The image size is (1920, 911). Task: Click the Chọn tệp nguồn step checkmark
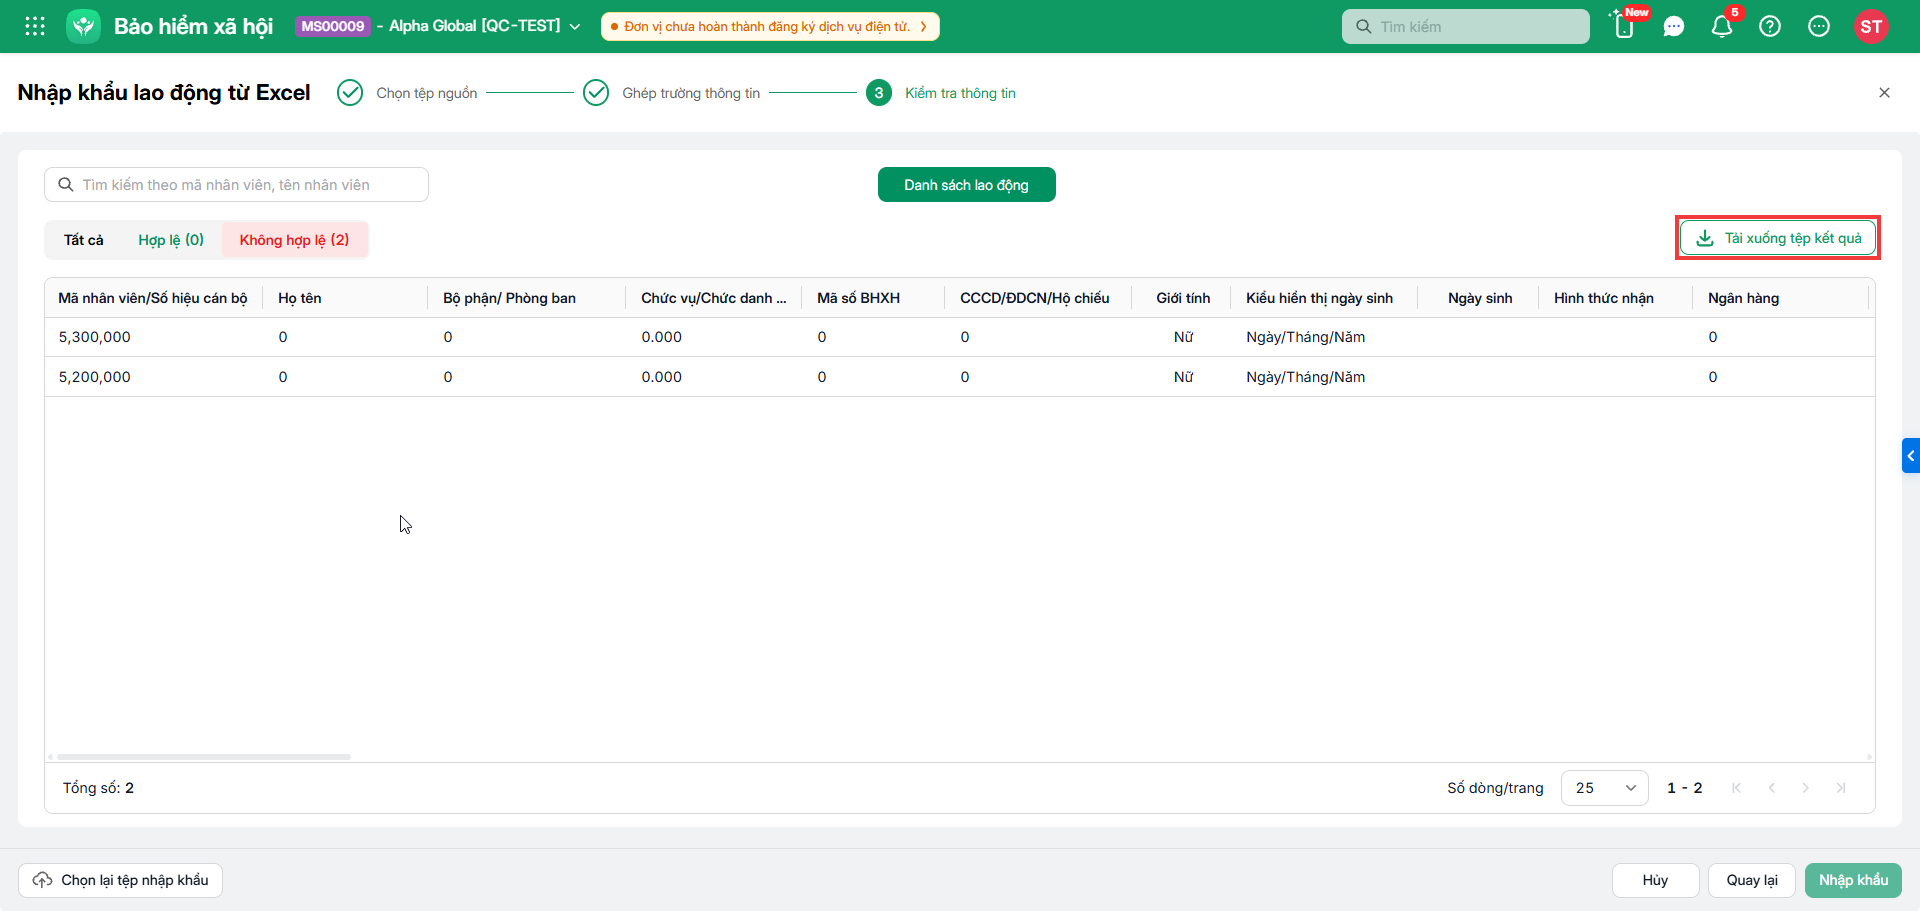click(350, 93)
